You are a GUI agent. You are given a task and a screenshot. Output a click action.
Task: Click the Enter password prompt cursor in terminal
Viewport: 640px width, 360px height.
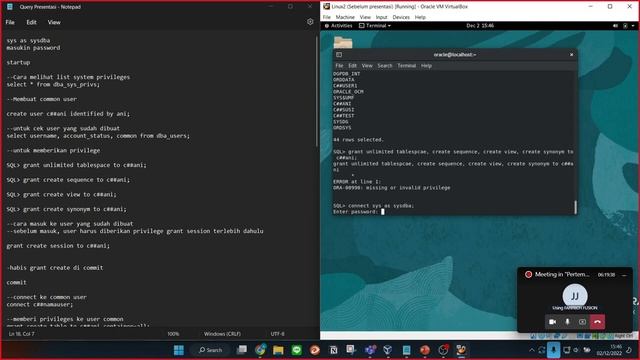click(382, 211)
